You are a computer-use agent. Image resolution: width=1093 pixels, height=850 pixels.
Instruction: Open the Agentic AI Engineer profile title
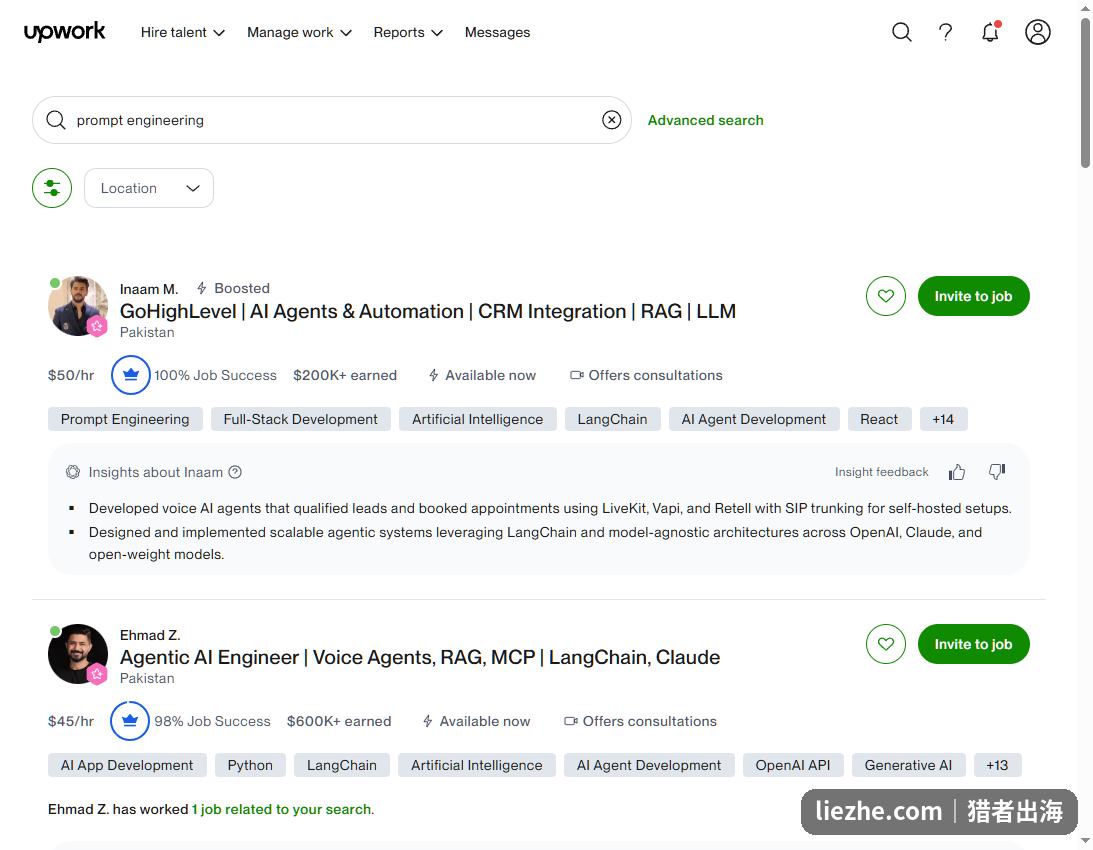pyautogui.click(x=420, y=657)
